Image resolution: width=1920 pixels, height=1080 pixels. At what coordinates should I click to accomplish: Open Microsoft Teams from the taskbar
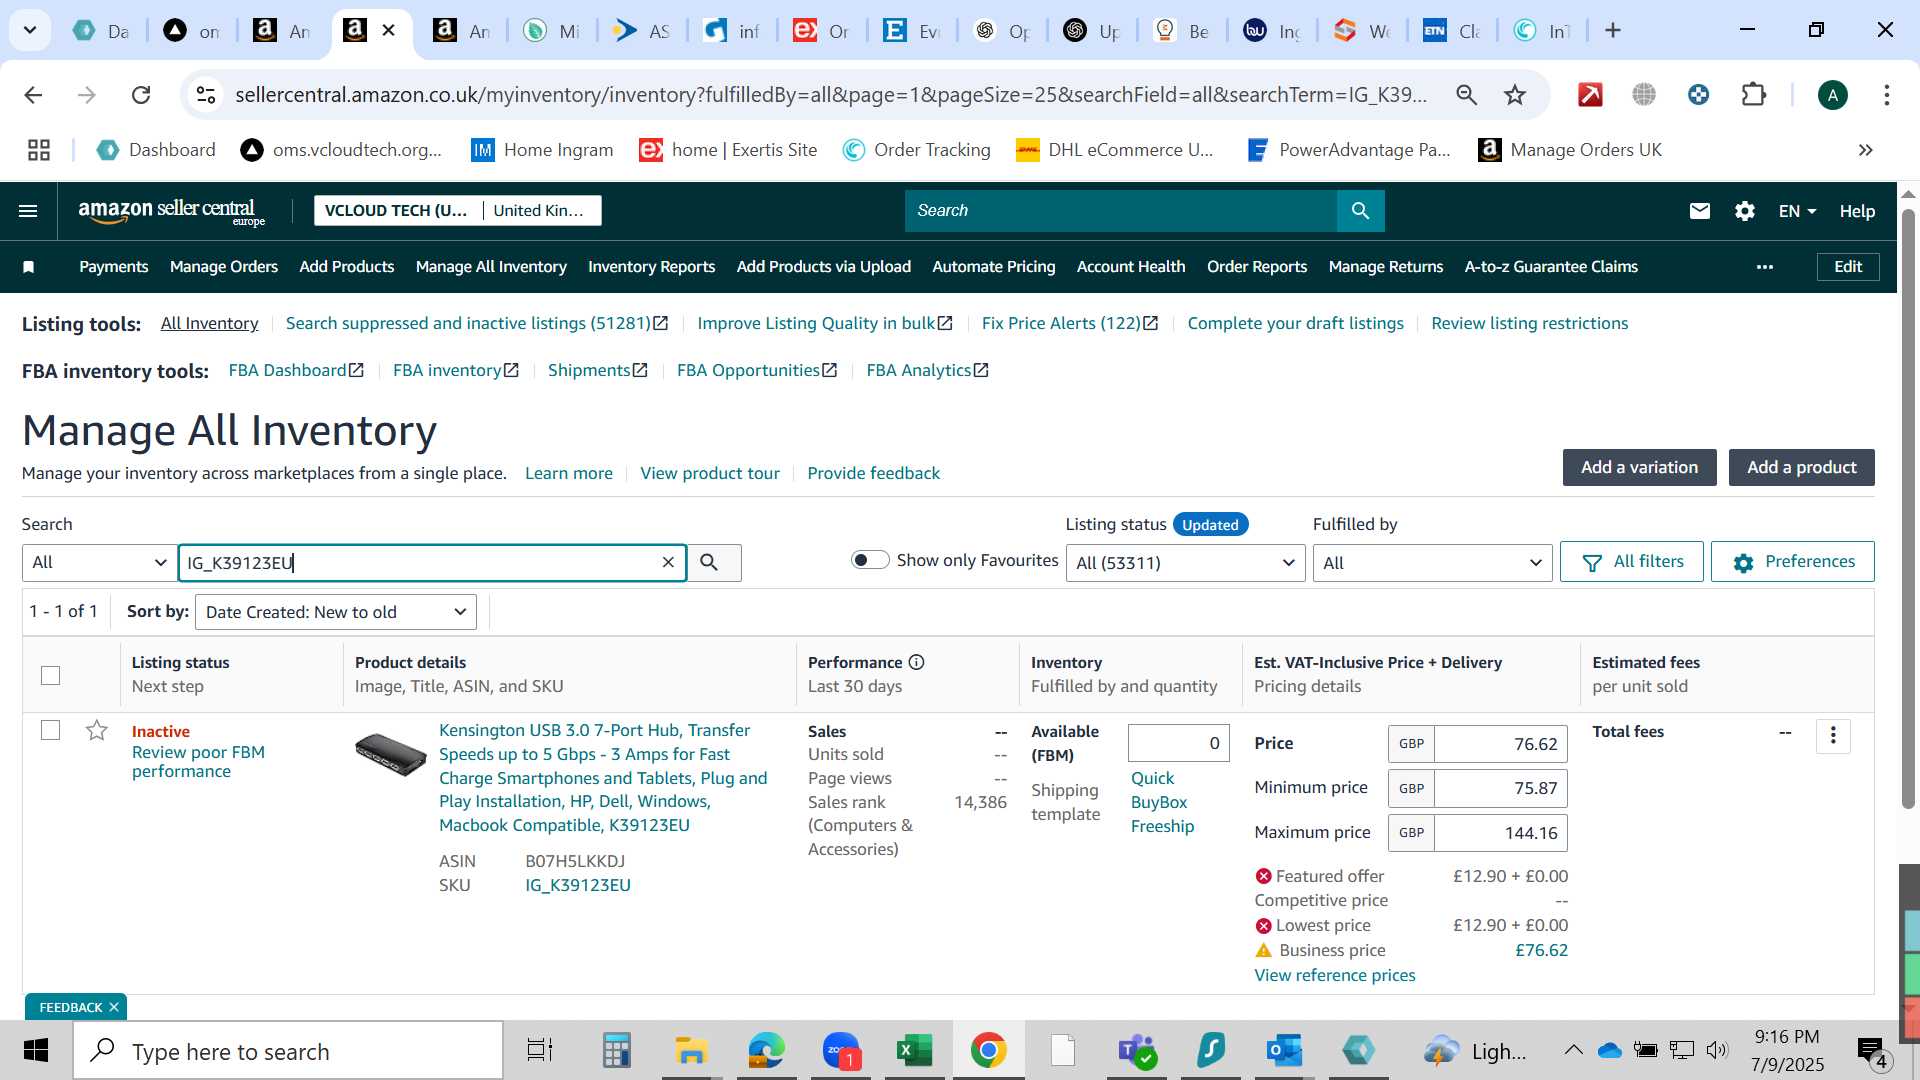pyautogui.click(x=1137, y=1051)
